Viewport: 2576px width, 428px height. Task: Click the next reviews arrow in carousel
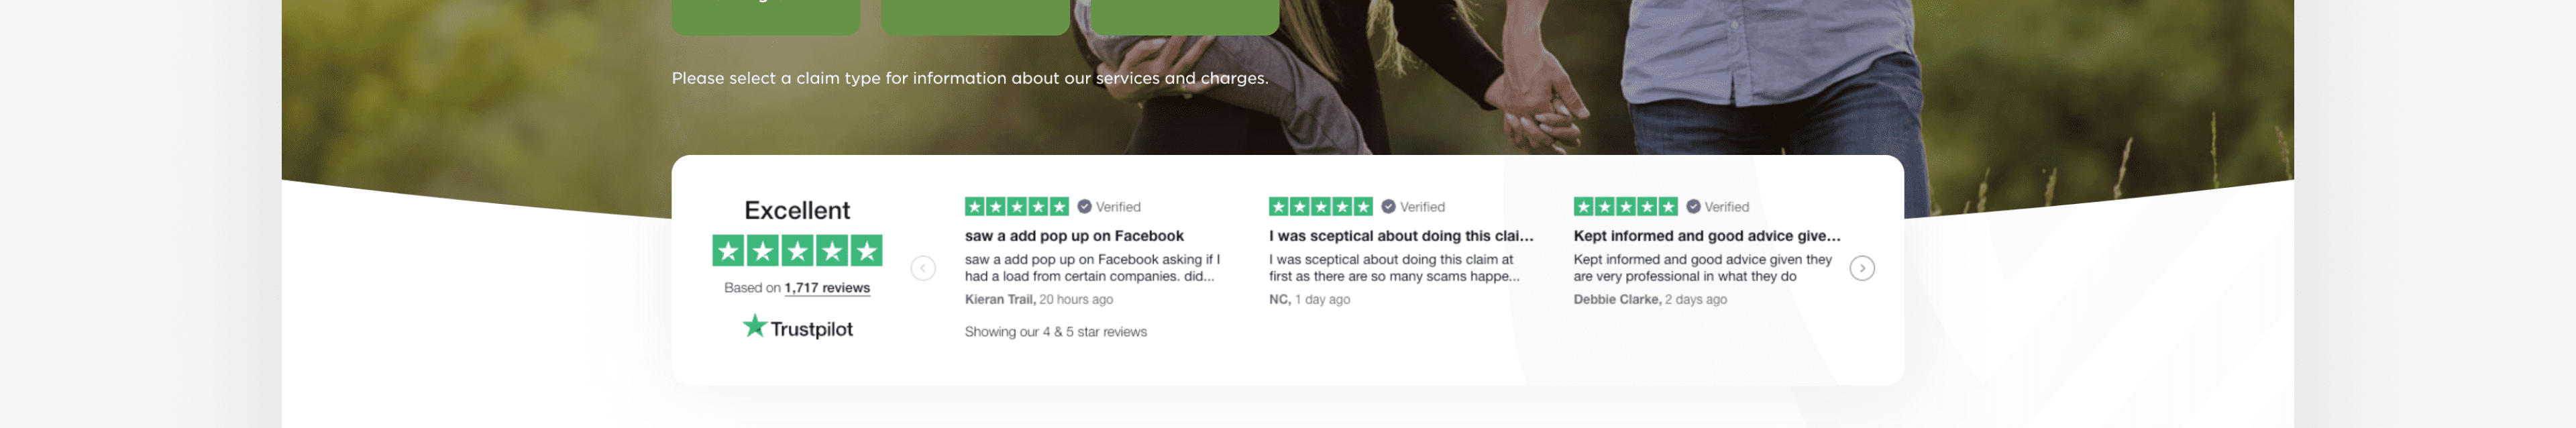pyautogui.click(x=1861, y=268)
